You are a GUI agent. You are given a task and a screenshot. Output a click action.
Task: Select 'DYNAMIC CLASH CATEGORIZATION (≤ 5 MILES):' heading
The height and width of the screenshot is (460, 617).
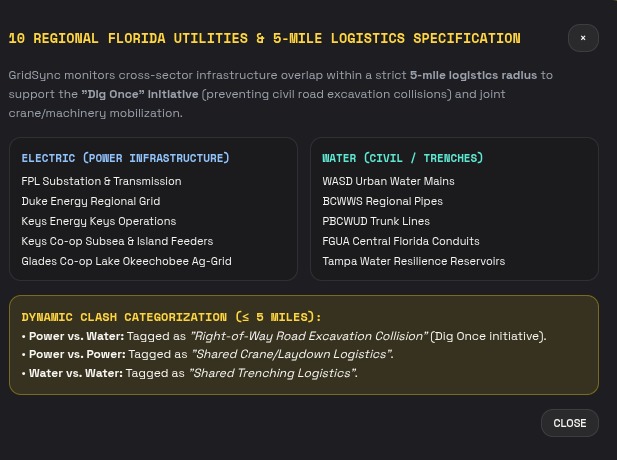(x=172, y=317)
